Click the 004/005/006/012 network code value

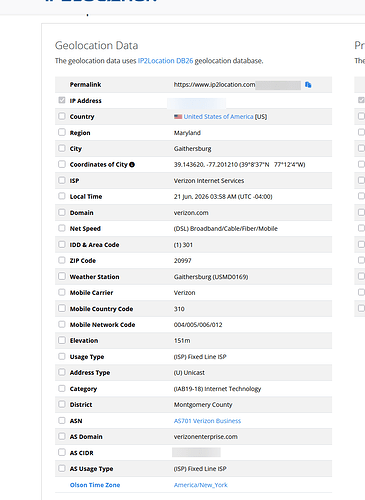[198, 325]
